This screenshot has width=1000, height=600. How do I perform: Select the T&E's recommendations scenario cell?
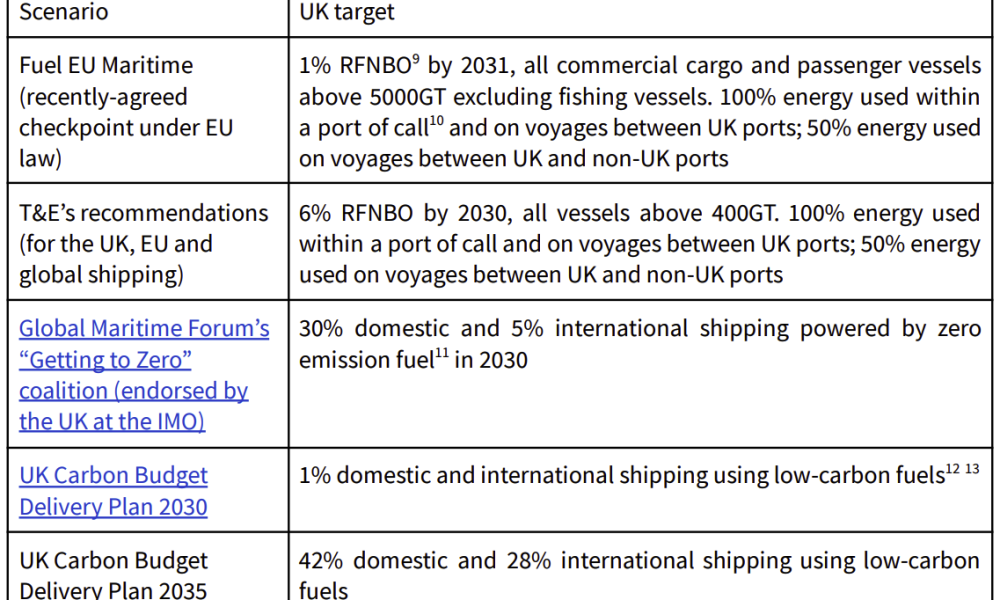[148, 242]
